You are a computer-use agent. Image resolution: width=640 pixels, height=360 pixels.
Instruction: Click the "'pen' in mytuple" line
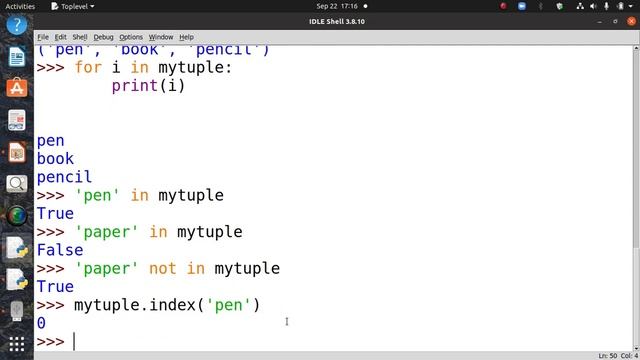[149, 195]
